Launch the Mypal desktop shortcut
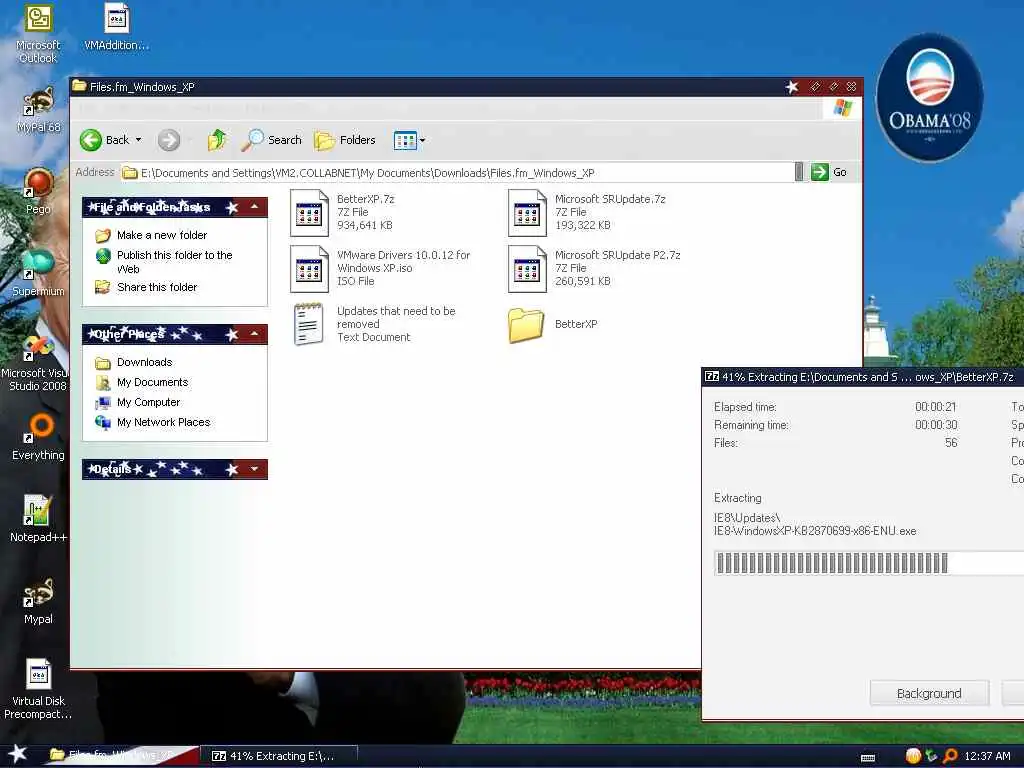The width and height of the screenshot is (1024, 768). tap(38, 601)
